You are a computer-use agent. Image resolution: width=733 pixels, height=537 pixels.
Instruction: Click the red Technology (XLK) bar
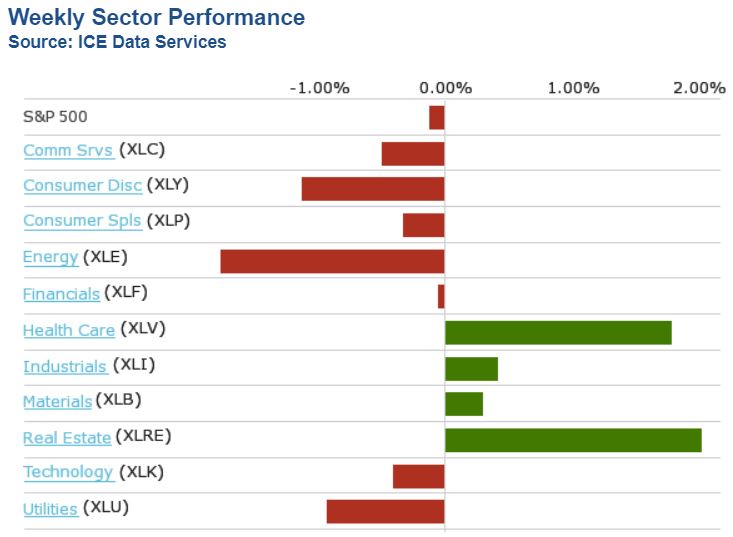coord(418,476)
